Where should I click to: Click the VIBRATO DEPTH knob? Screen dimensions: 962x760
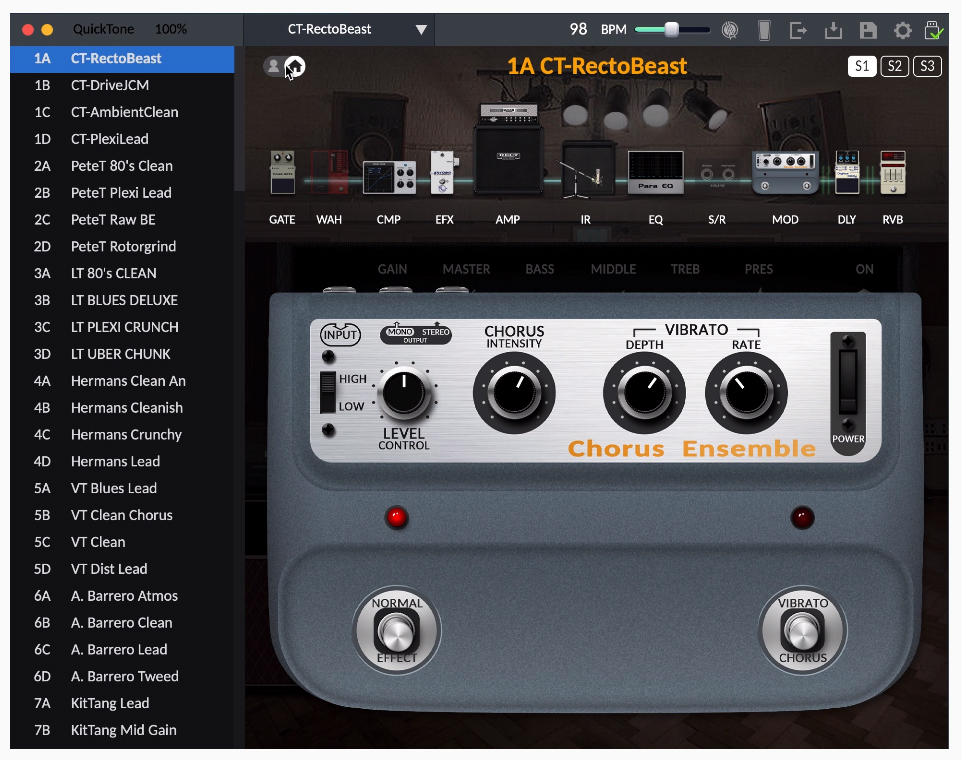pos(644,393)
